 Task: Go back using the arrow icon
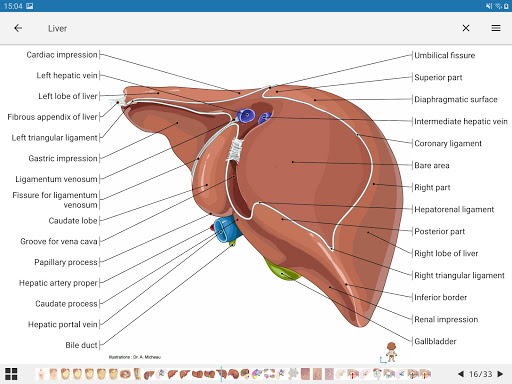(18, 28)
